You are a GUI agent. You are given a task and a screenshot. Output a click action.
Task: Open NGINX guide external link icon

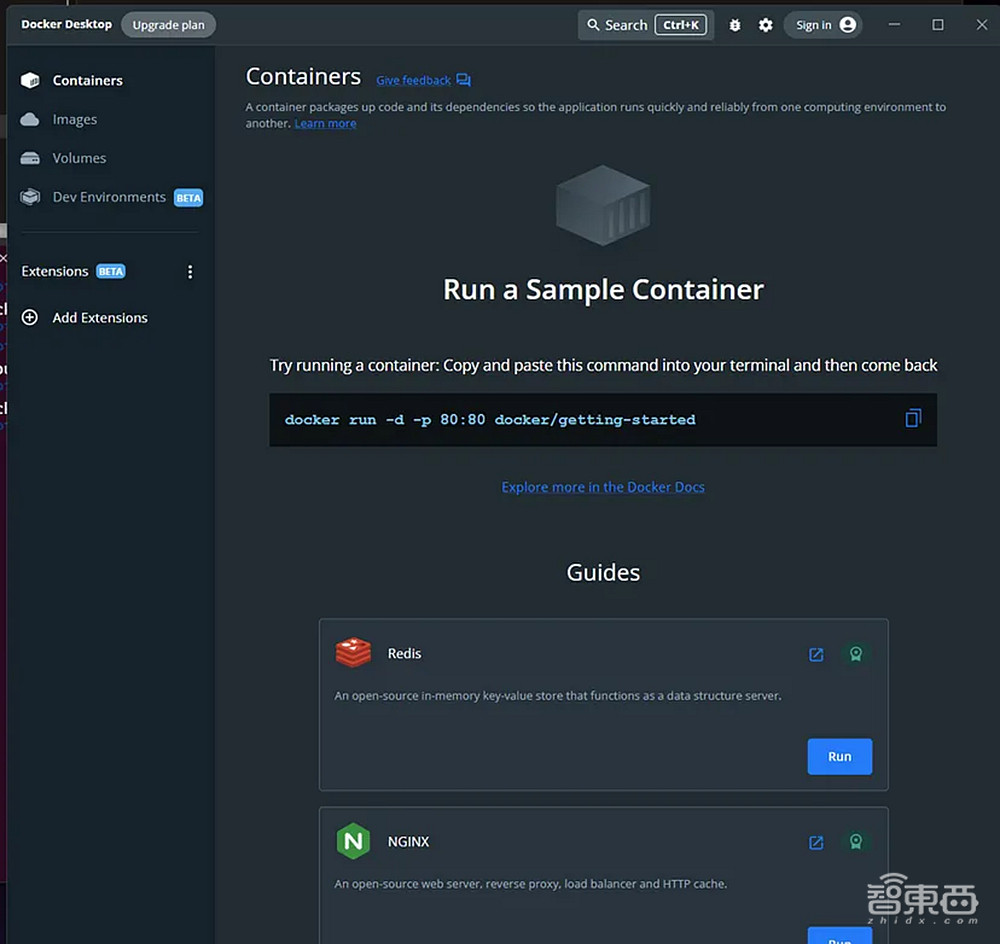(816, 842)
